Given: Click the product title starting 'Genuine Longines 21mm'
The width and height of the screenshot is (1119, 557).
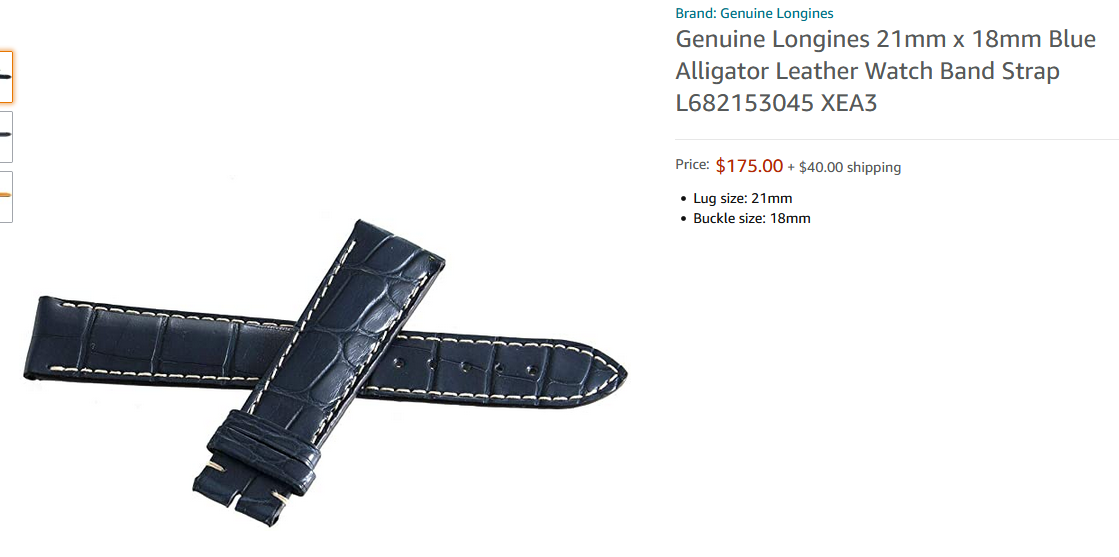Looking at the screenshot, I should (x=886, y=71).
